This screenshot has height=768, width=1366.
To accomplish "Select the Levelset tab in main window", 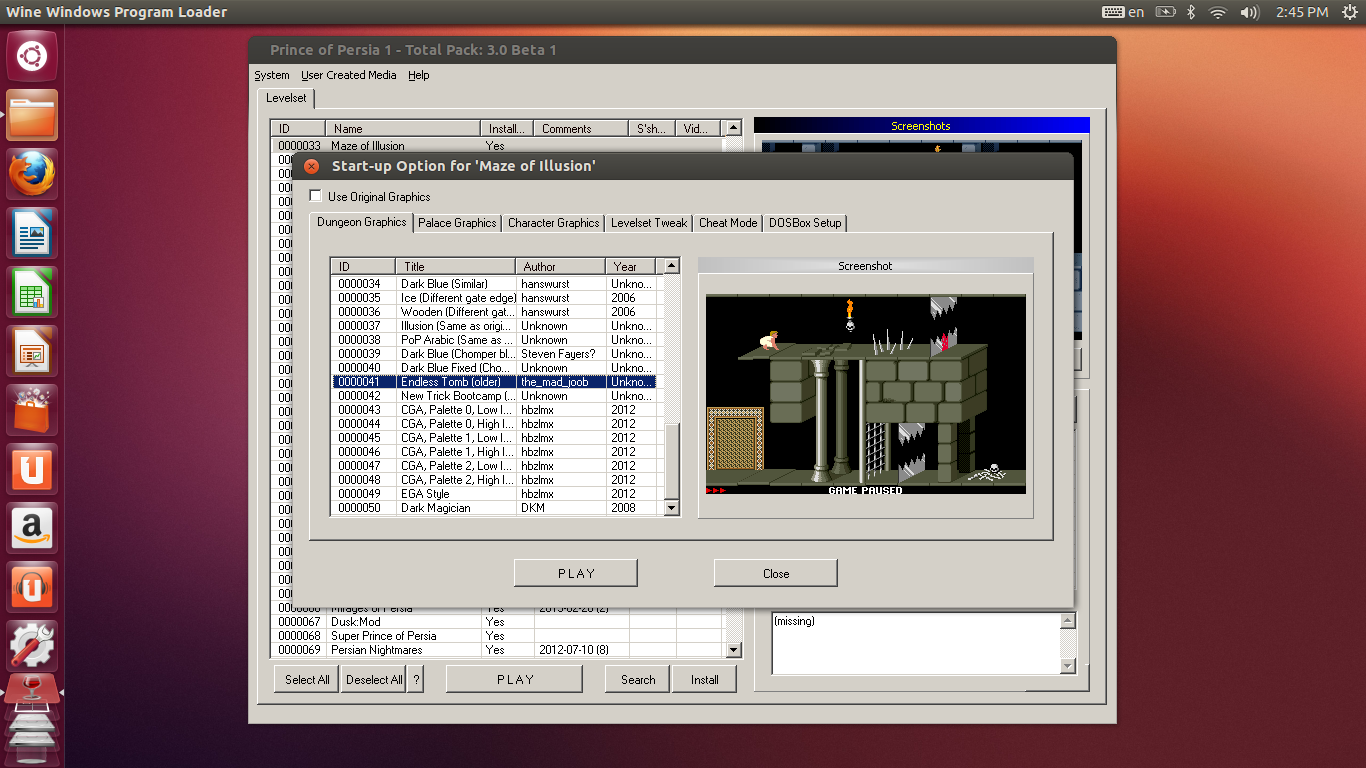I will (x=286, y=98).
